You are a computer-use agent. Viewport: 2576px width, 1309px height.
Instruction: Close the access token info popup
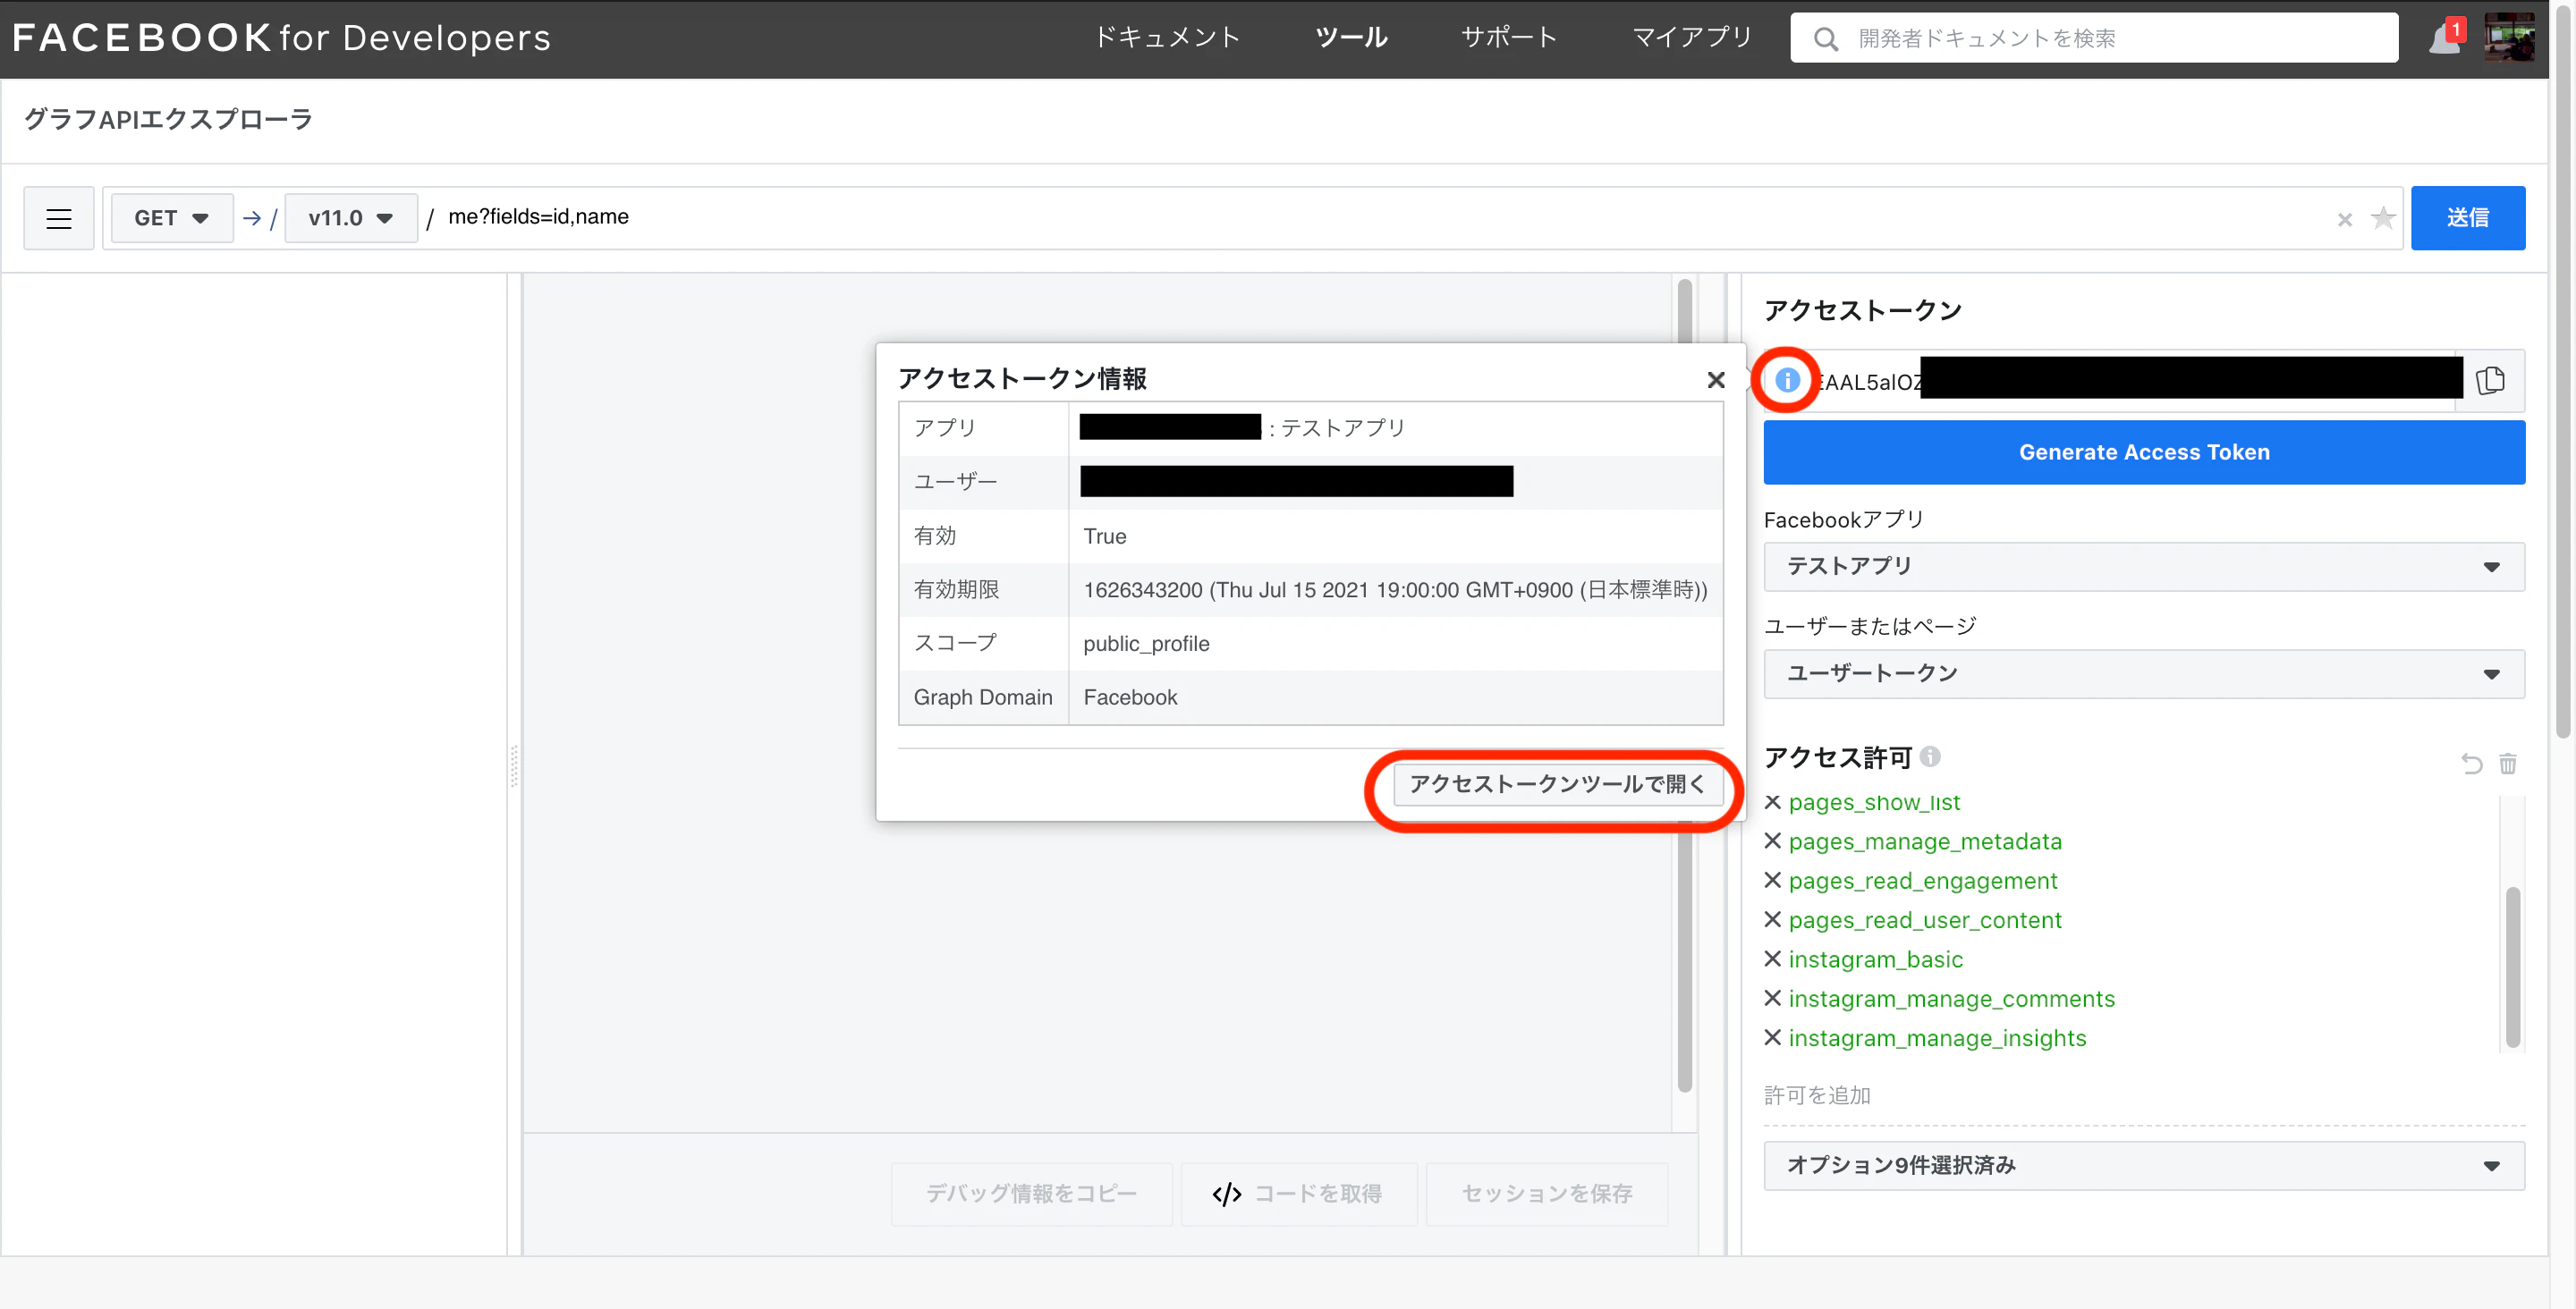point(1716,380)
